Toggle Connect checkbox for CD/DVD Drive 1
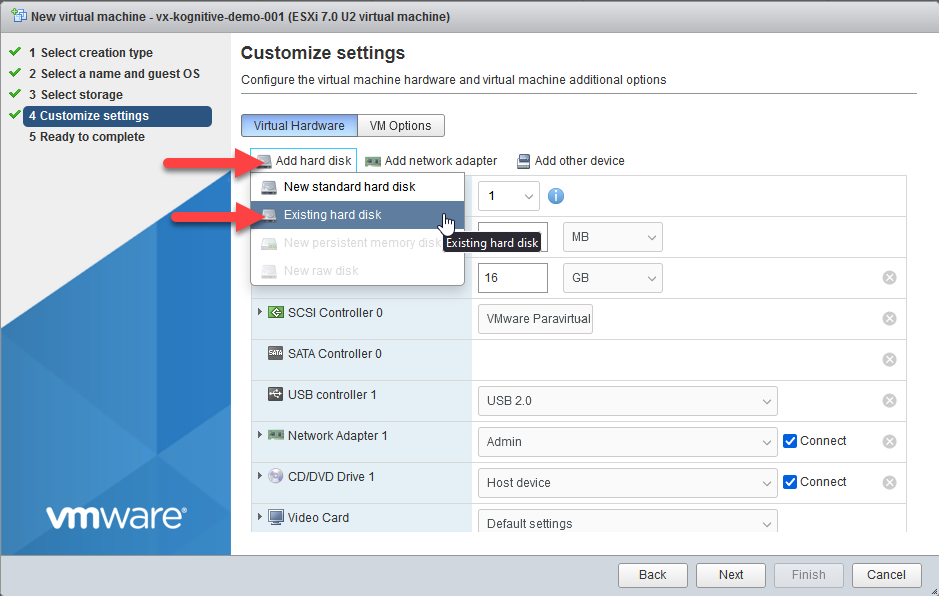 tap(790, 482)
